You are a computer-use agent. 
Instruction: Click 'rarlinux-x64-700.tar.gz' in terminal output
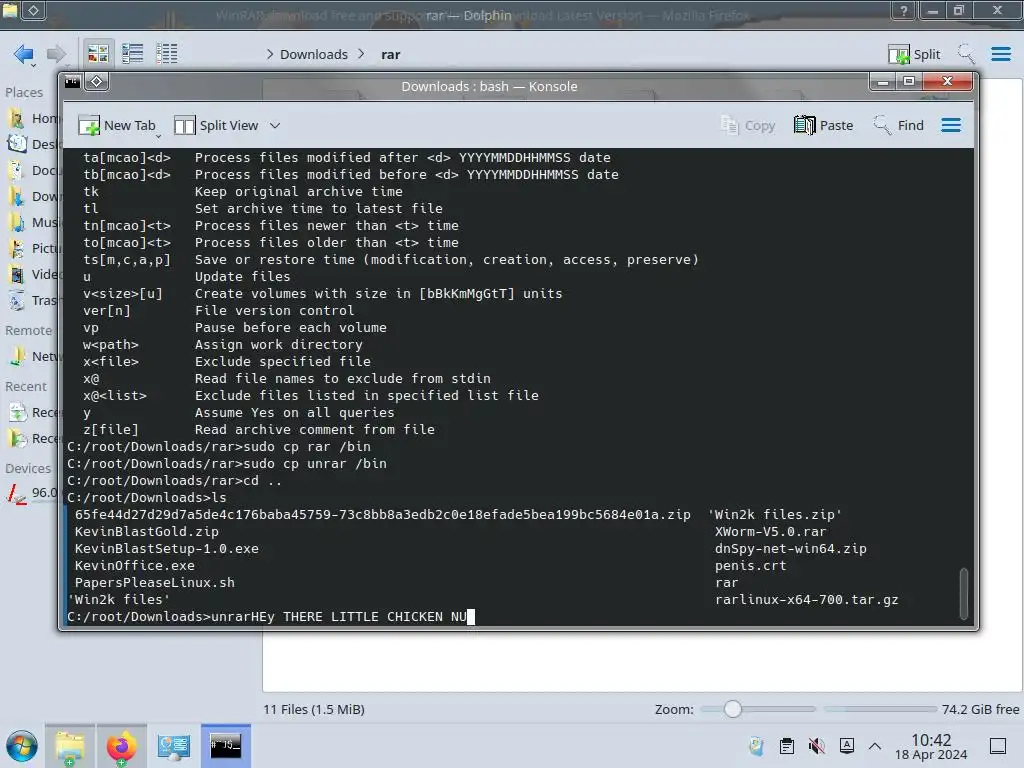point(807,600)
